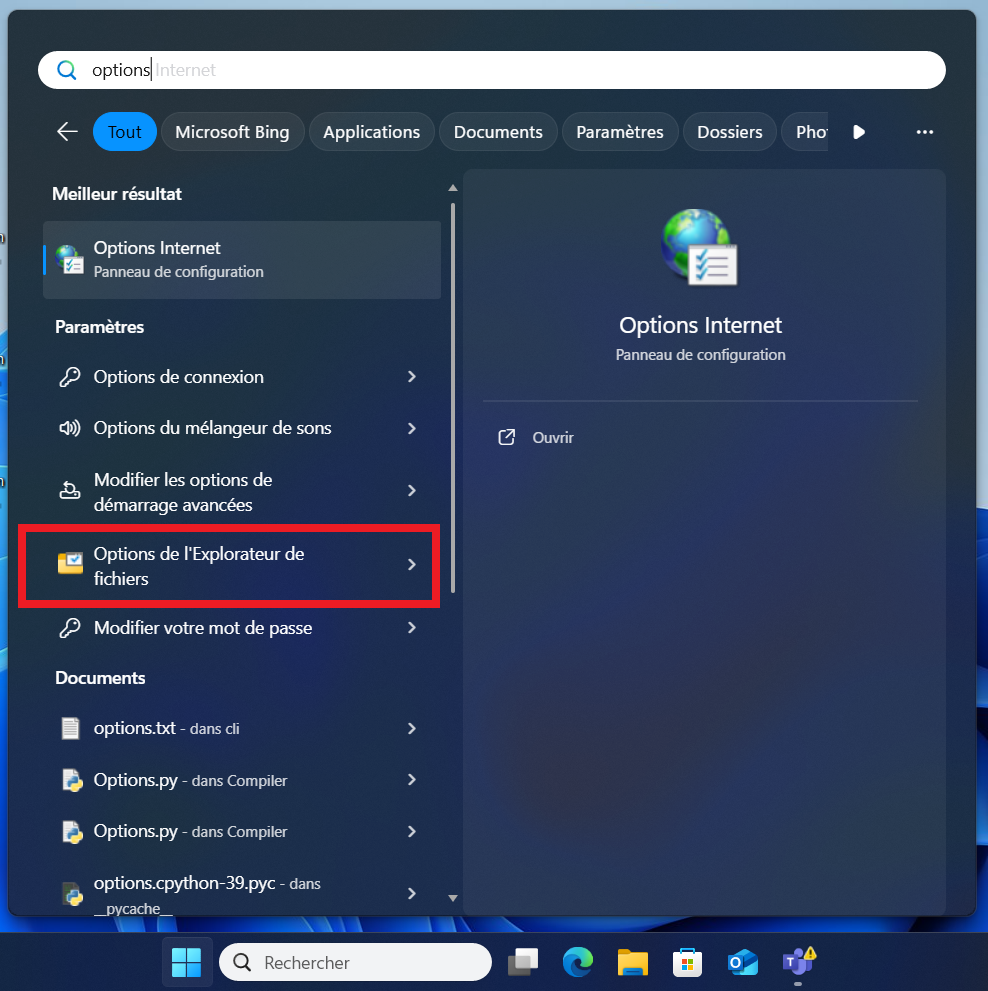Click Ouvrir to open Options Internet
This screenshot has height=991, width=988.
point(552,438)
